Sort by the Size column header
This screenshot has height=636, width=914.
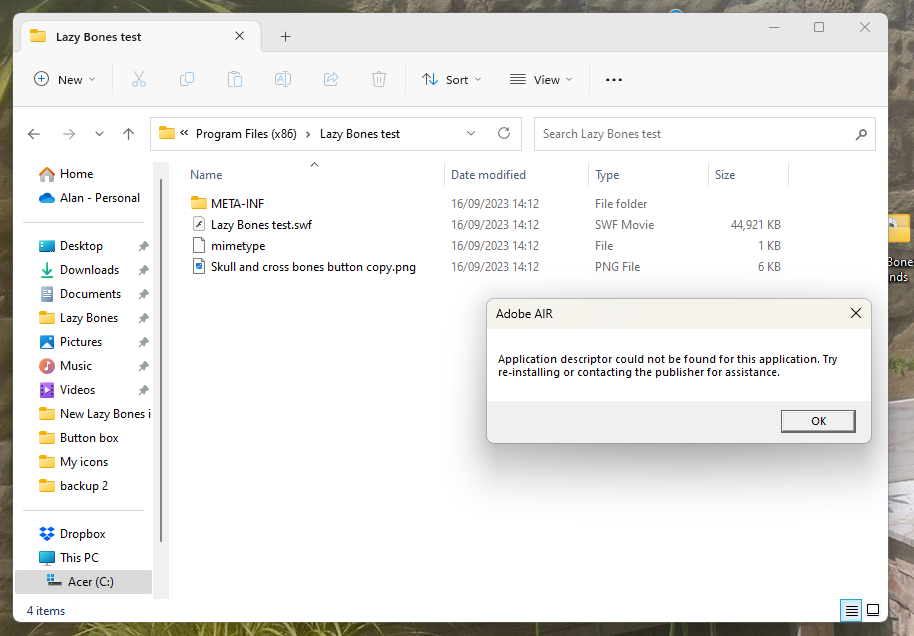pyautogui.click(x=725, y=175)
